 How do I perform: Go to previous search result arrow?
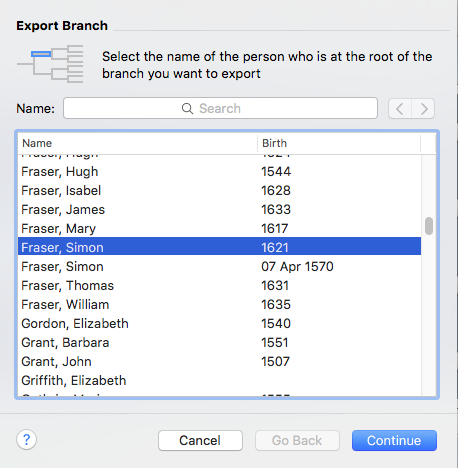click(400, 109)
